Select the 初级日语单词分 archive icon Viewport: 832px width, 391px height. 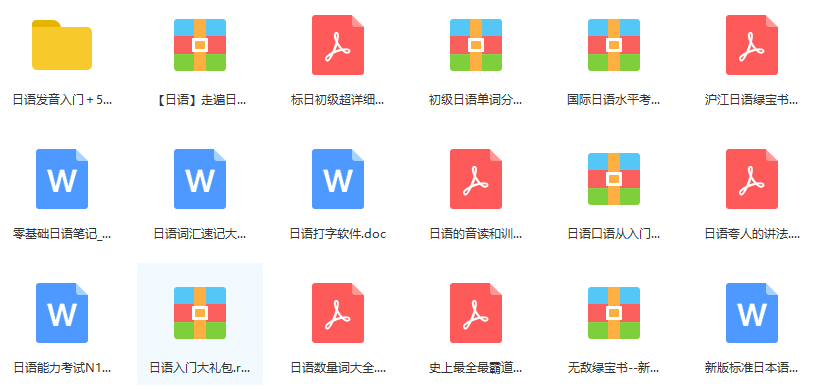pos(476,45)
